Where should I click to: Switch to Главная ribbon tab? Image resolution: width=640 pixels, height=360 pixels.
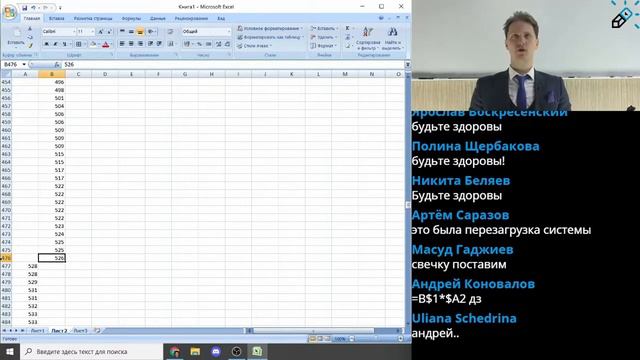coord(31,18)
